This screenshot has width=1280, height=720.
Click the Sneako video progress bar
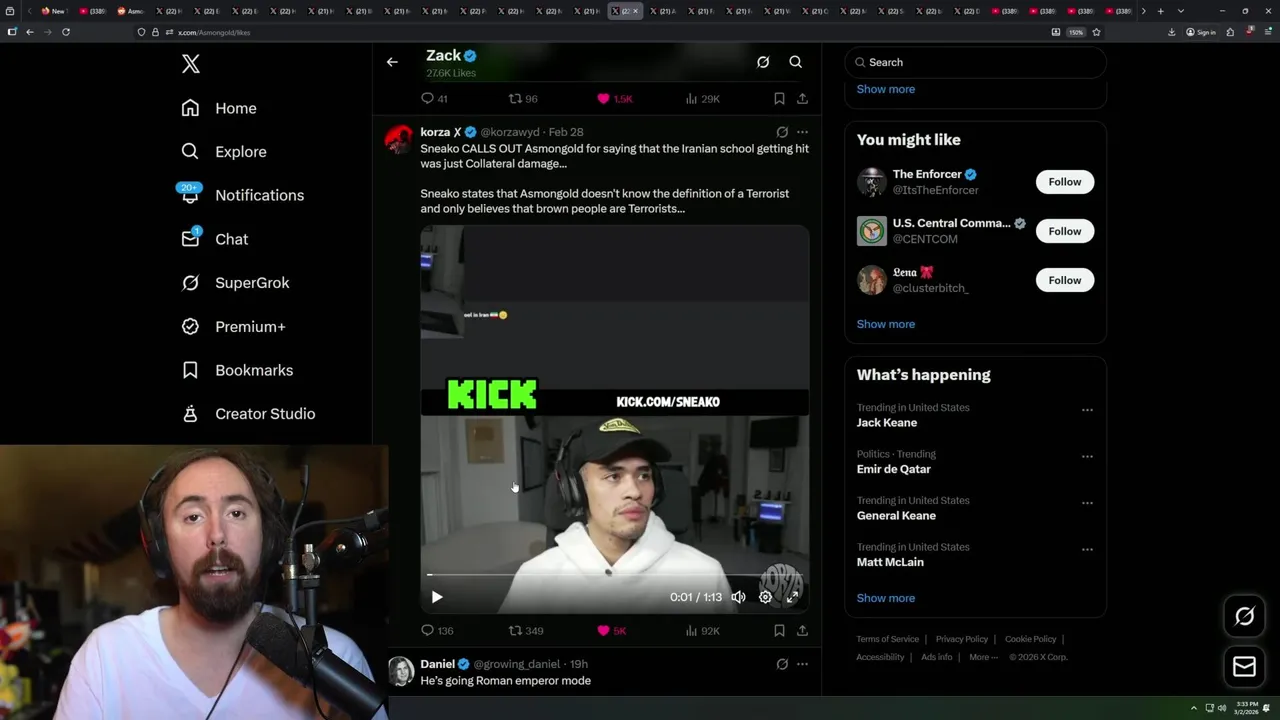[614, 575]
